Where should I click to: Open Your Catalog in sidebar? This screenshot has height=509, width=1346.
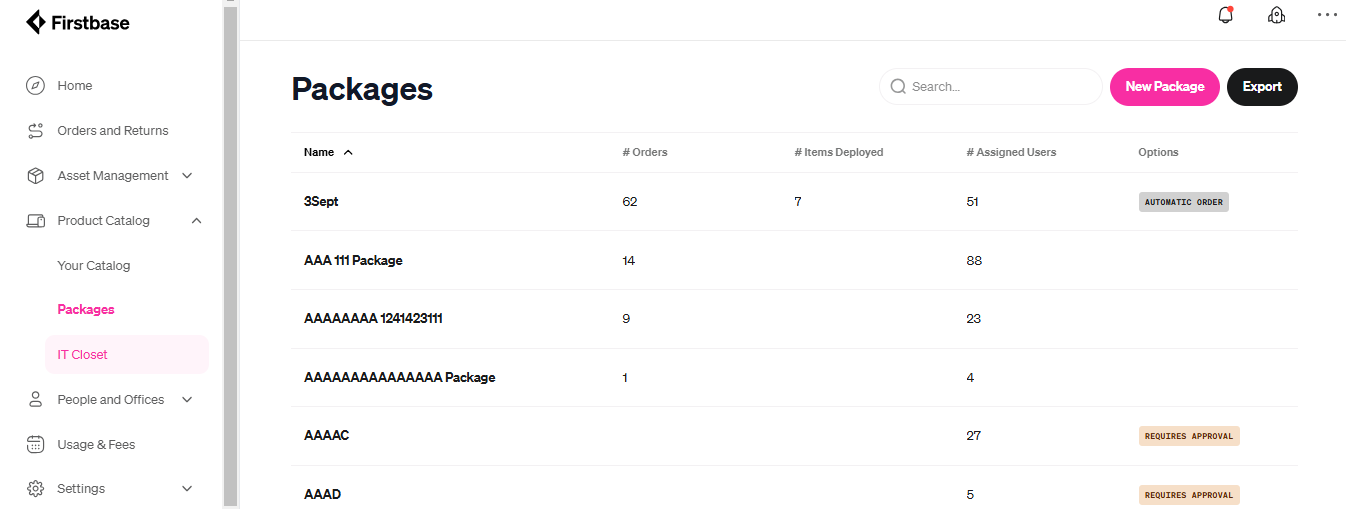[94, 266]
